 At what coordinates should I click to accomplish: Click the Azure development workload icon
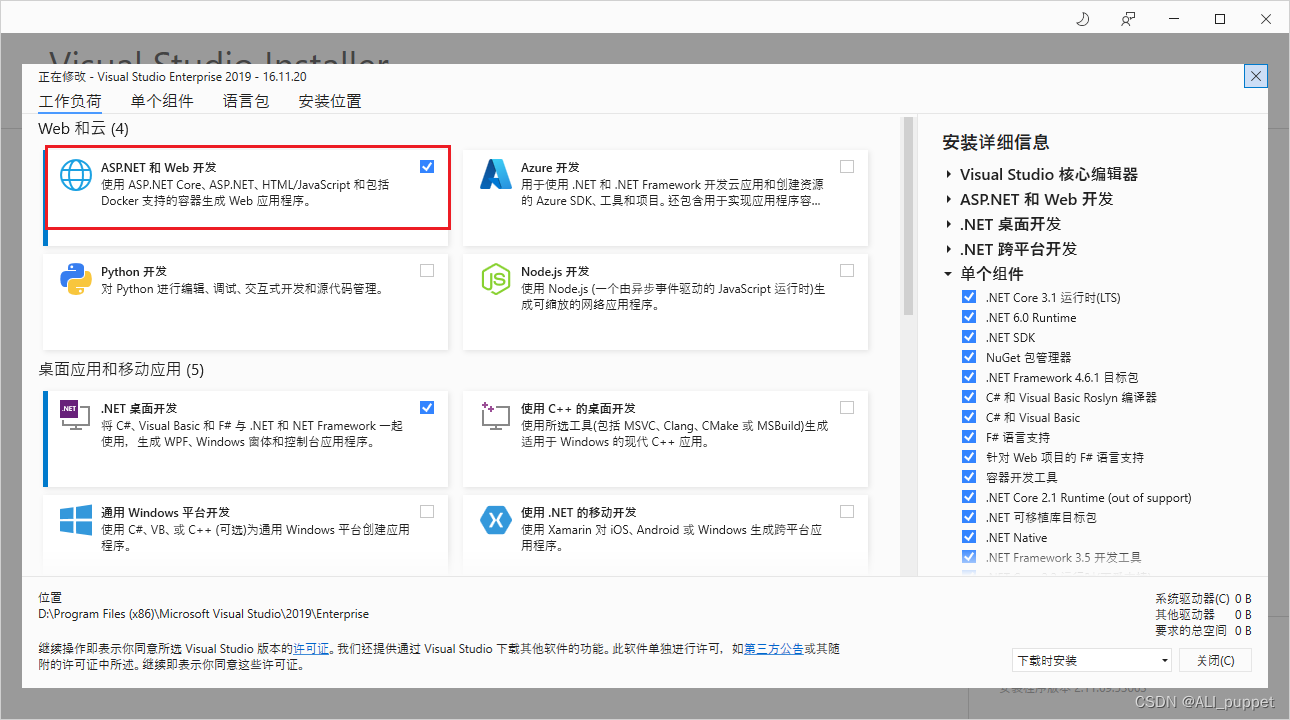[496, 175]
